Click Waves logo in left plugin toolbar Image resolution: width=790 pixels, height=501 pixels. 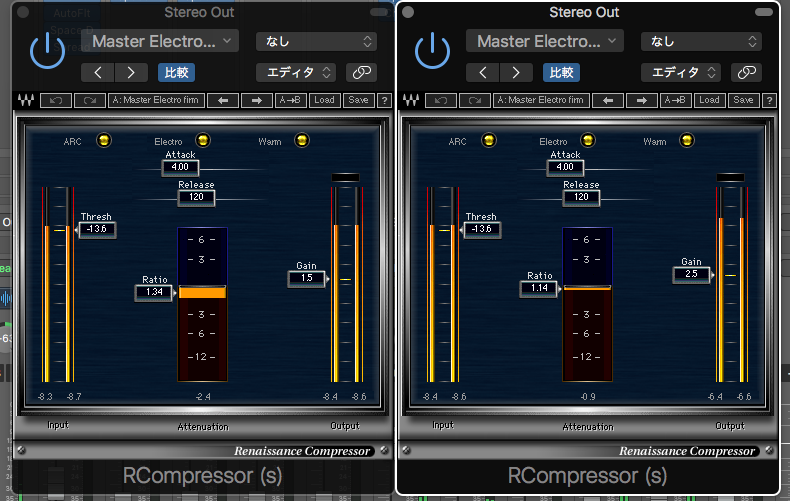(x=26, y=100)
